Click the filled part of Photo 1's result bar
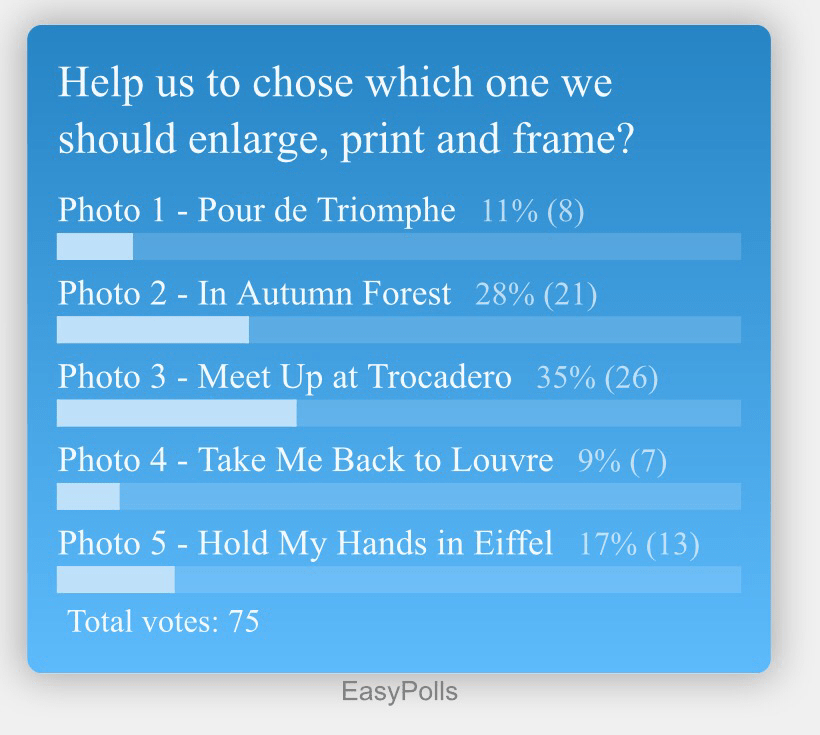This screenshot has height=735, width=820. point(95,246)
